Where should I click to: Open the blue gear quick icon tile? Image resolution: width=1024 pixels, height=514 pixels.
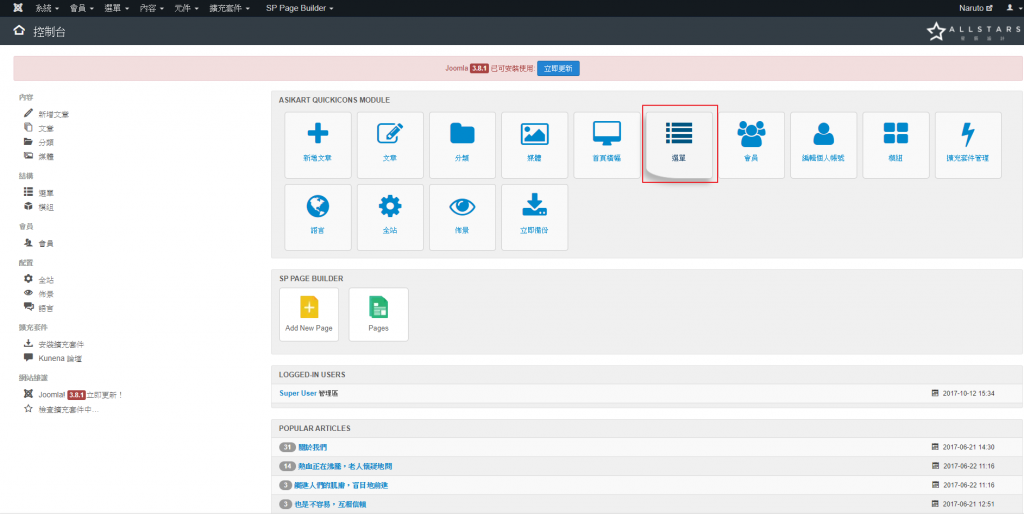390,216
